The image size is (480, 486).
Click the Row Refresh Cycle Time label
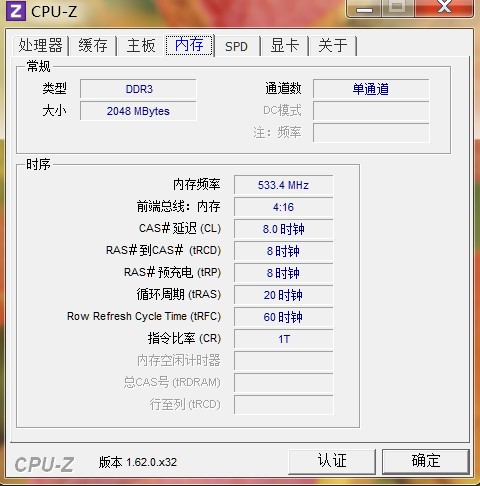pos(144,316)
